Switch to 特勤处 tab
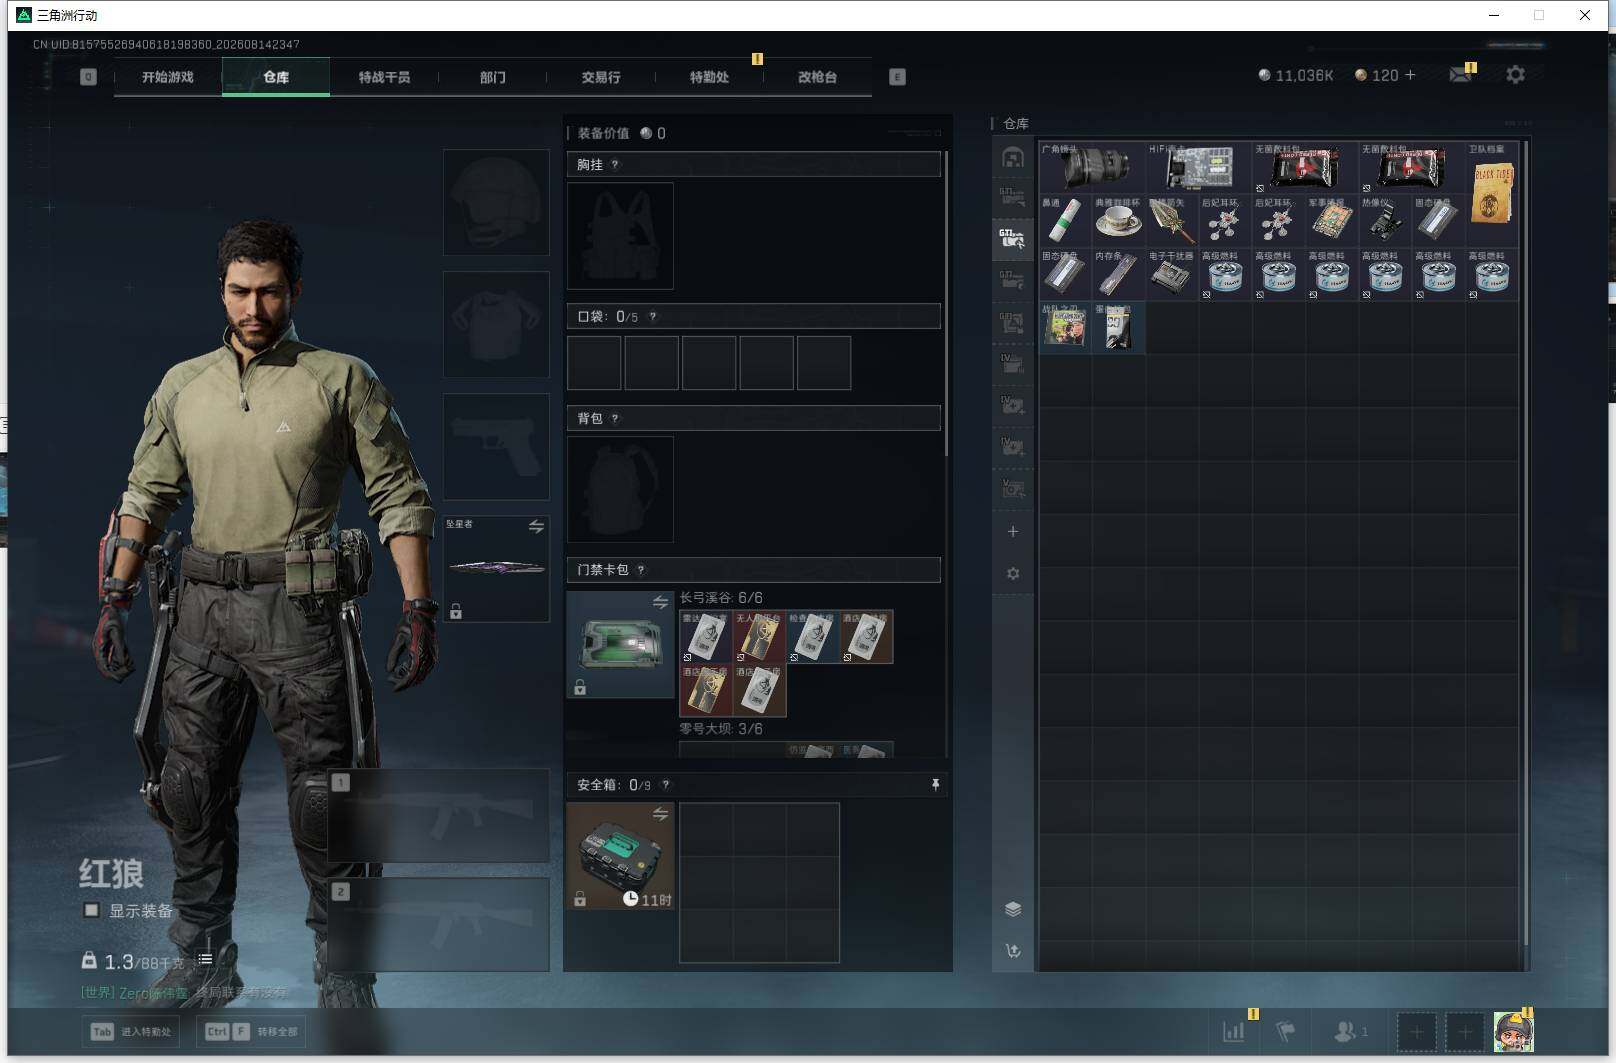 point(709,77)
